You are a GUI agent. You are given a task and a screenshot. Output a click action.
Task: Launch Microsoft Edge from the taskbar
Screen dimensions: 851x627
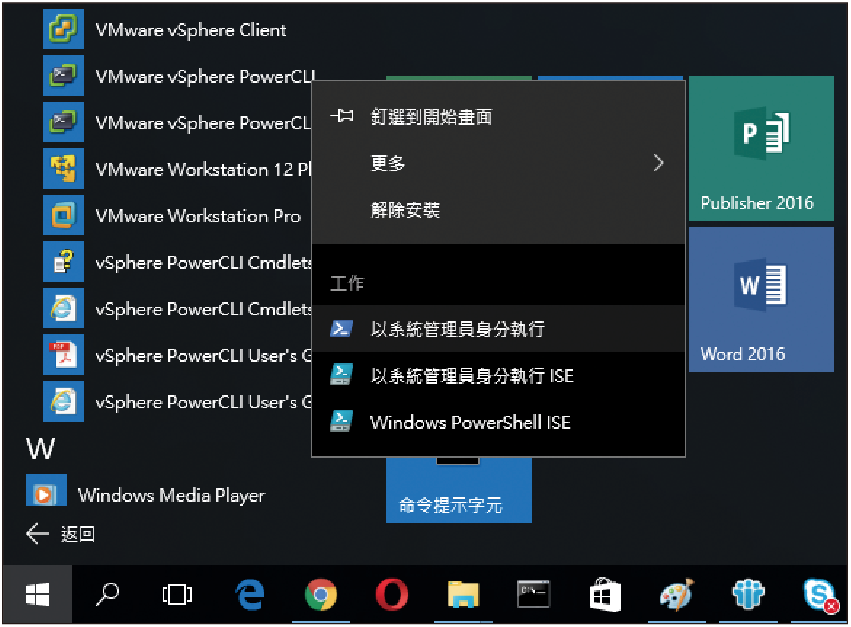click(250, 594)
